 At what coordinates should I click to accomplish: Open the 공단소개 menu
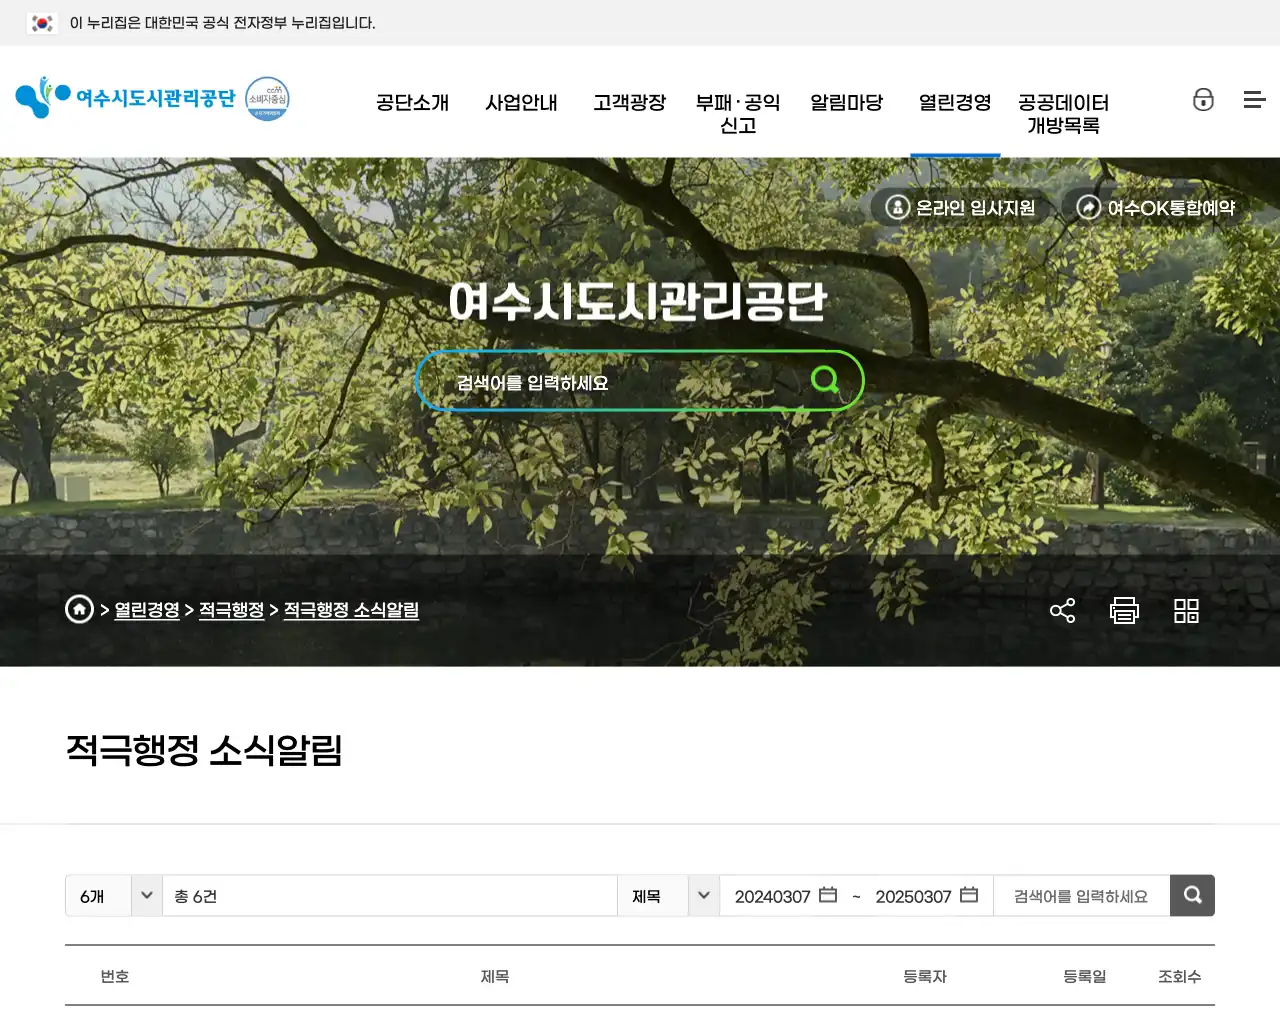pyautogui.click(x=412, y=102)
